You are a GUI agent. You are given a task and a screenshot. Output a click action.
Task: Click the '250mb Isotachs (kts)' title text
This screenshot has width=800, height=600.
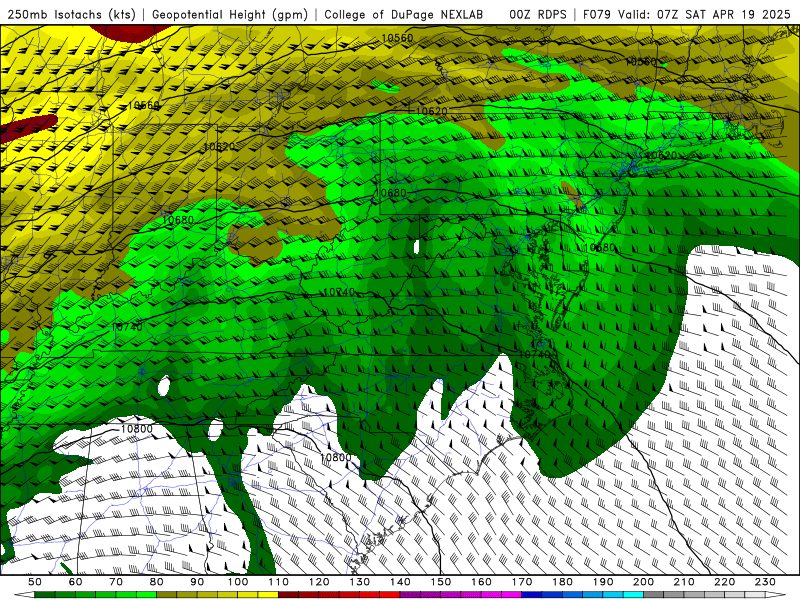click(71, 14)
